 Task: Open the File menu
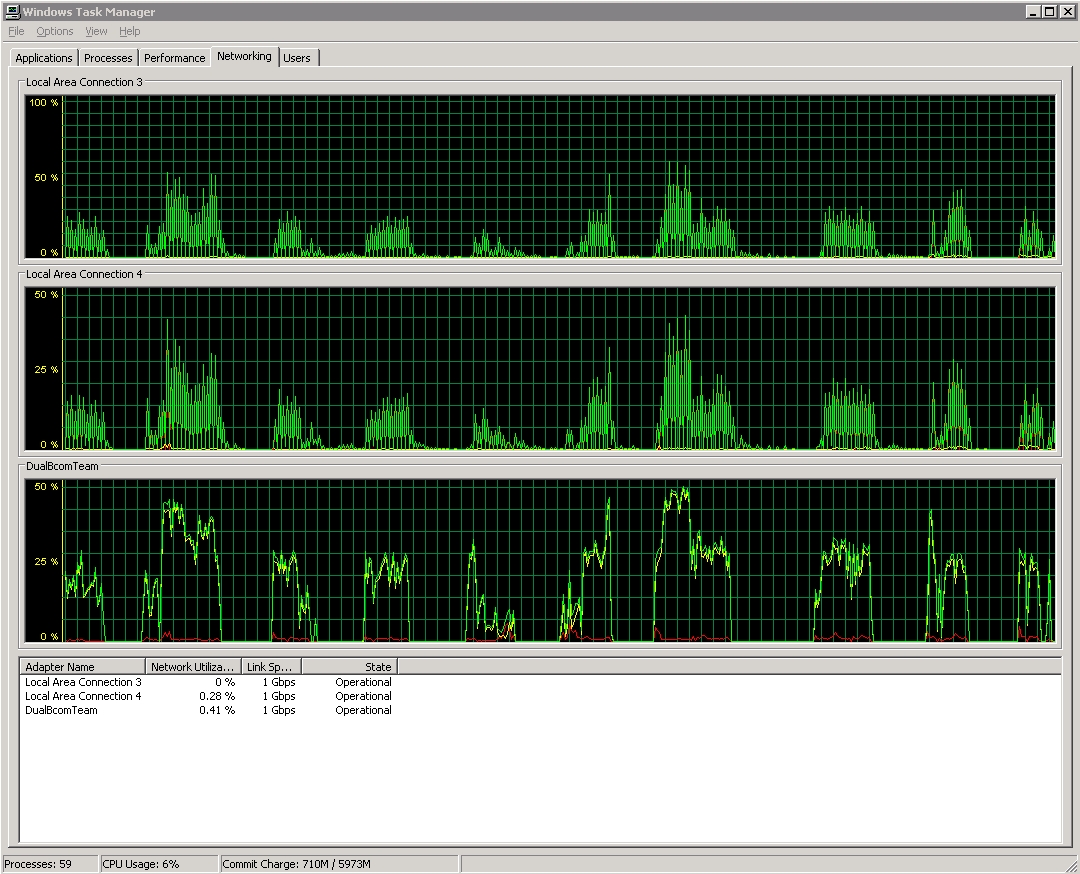pos(15,31)
